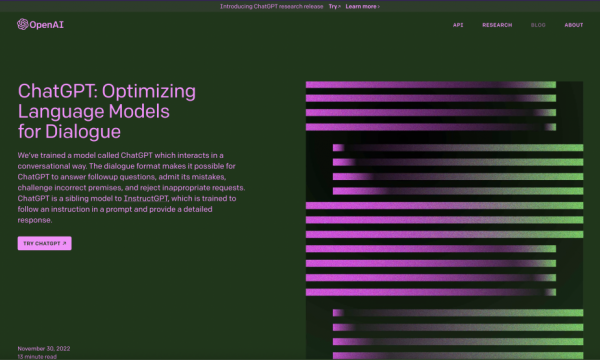Click 'Introducing ChatGPT research release' banner text

(272, 7)
